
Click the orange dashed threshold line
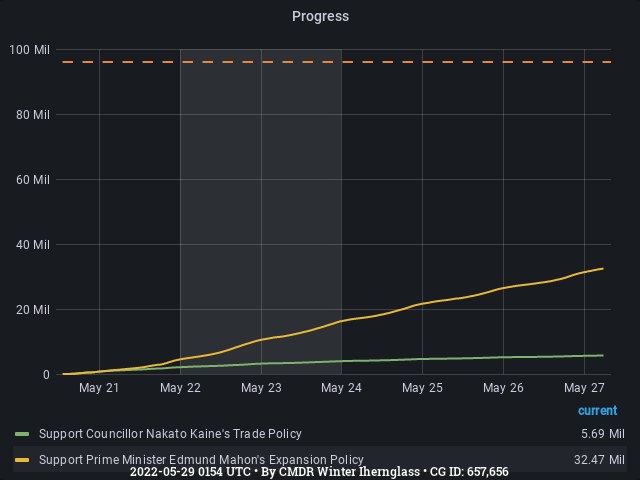coord(336,62)
